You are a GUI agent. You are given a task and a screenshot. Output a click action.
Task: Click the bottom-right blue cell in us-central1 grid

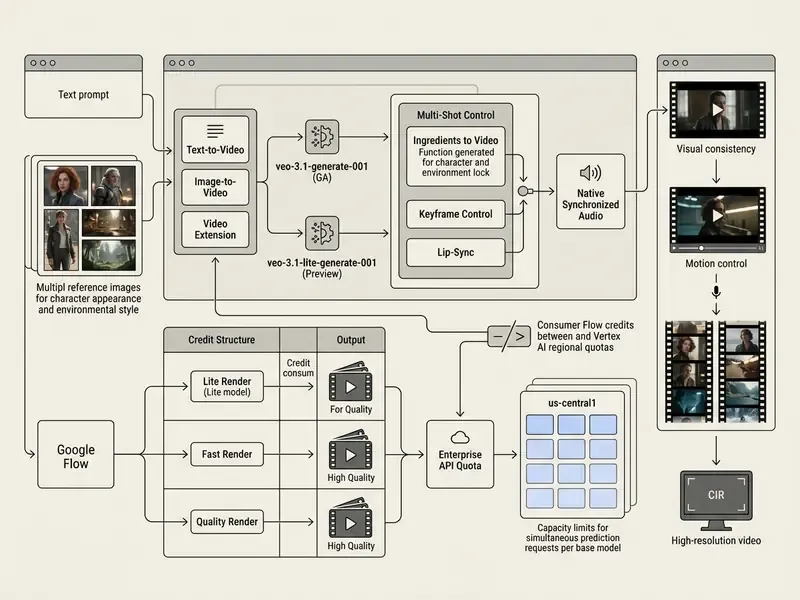click(603, 498)
